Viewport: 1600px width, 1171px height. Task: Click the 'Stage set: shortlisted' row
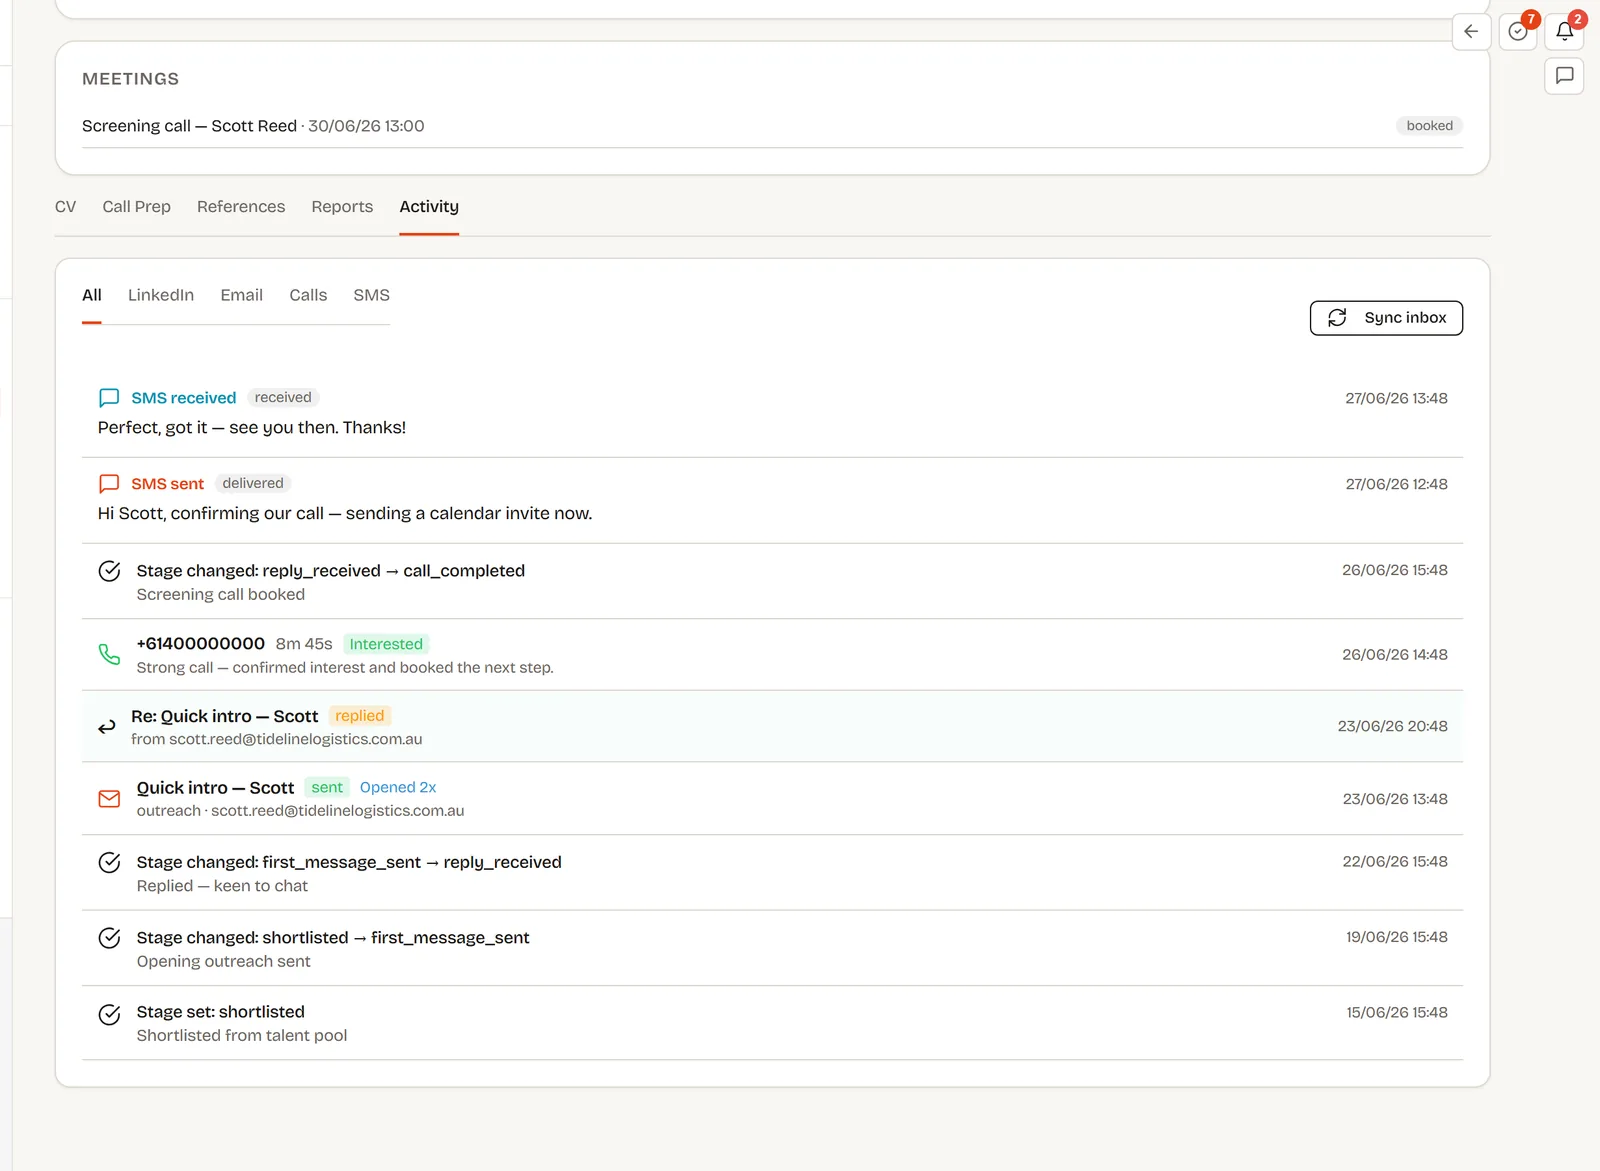(x=772, y=1023)
